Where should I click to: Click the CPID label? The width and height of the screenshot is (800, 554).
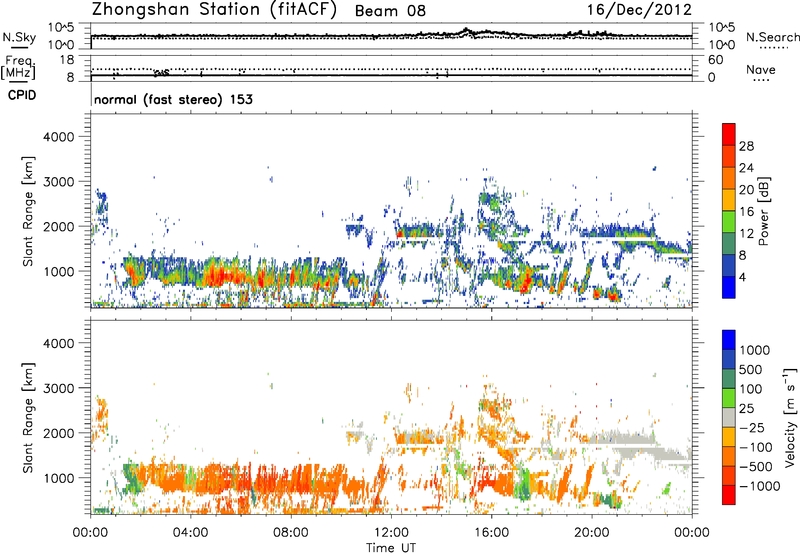coord(21,95)
